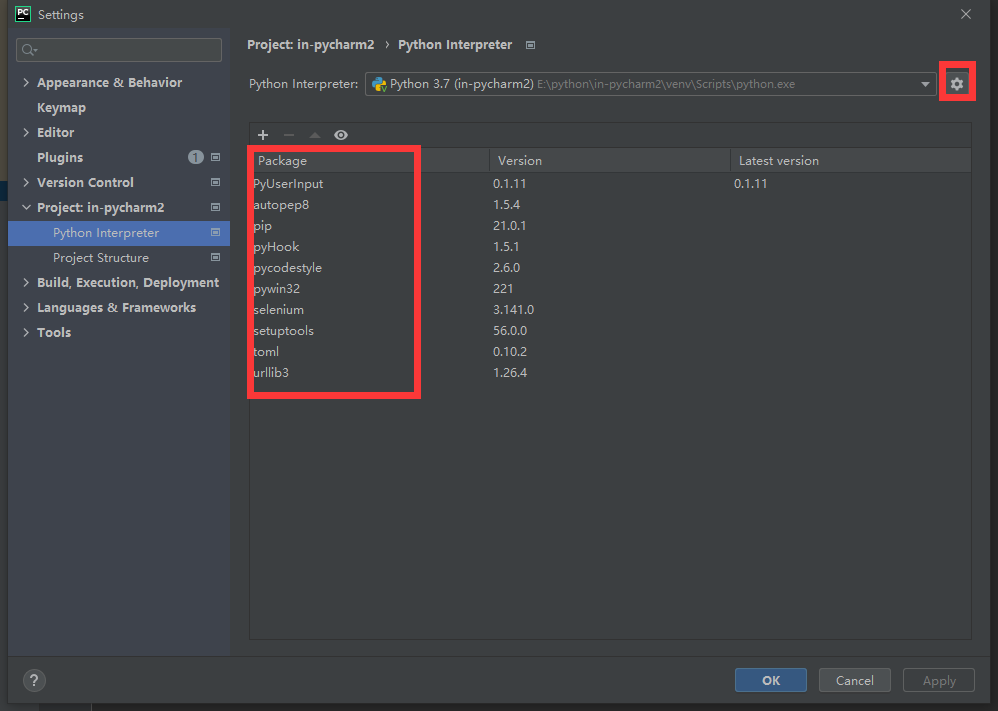Select the pyHook package row

[610, 246]
